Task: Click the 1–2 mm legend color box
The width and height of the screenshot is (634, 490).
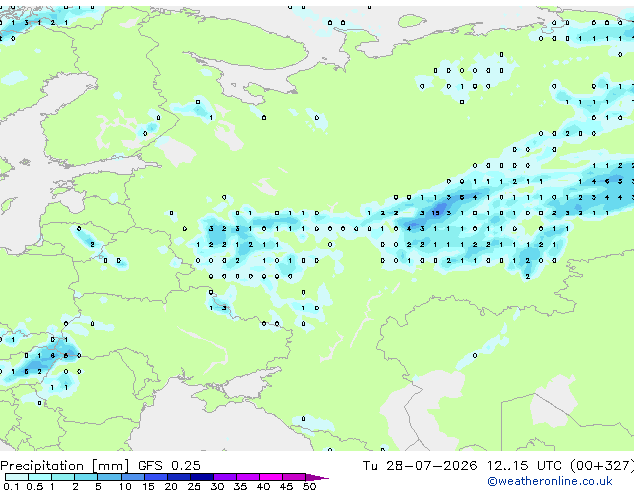Action: 63,477
